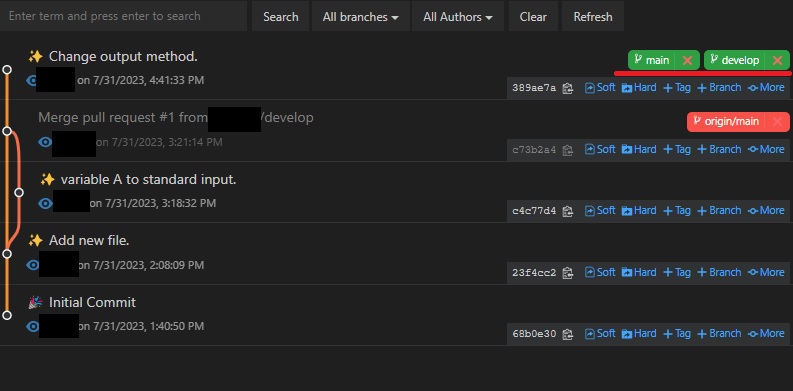
Task: Delete the develop branch with red X
Action: point(777,61)
